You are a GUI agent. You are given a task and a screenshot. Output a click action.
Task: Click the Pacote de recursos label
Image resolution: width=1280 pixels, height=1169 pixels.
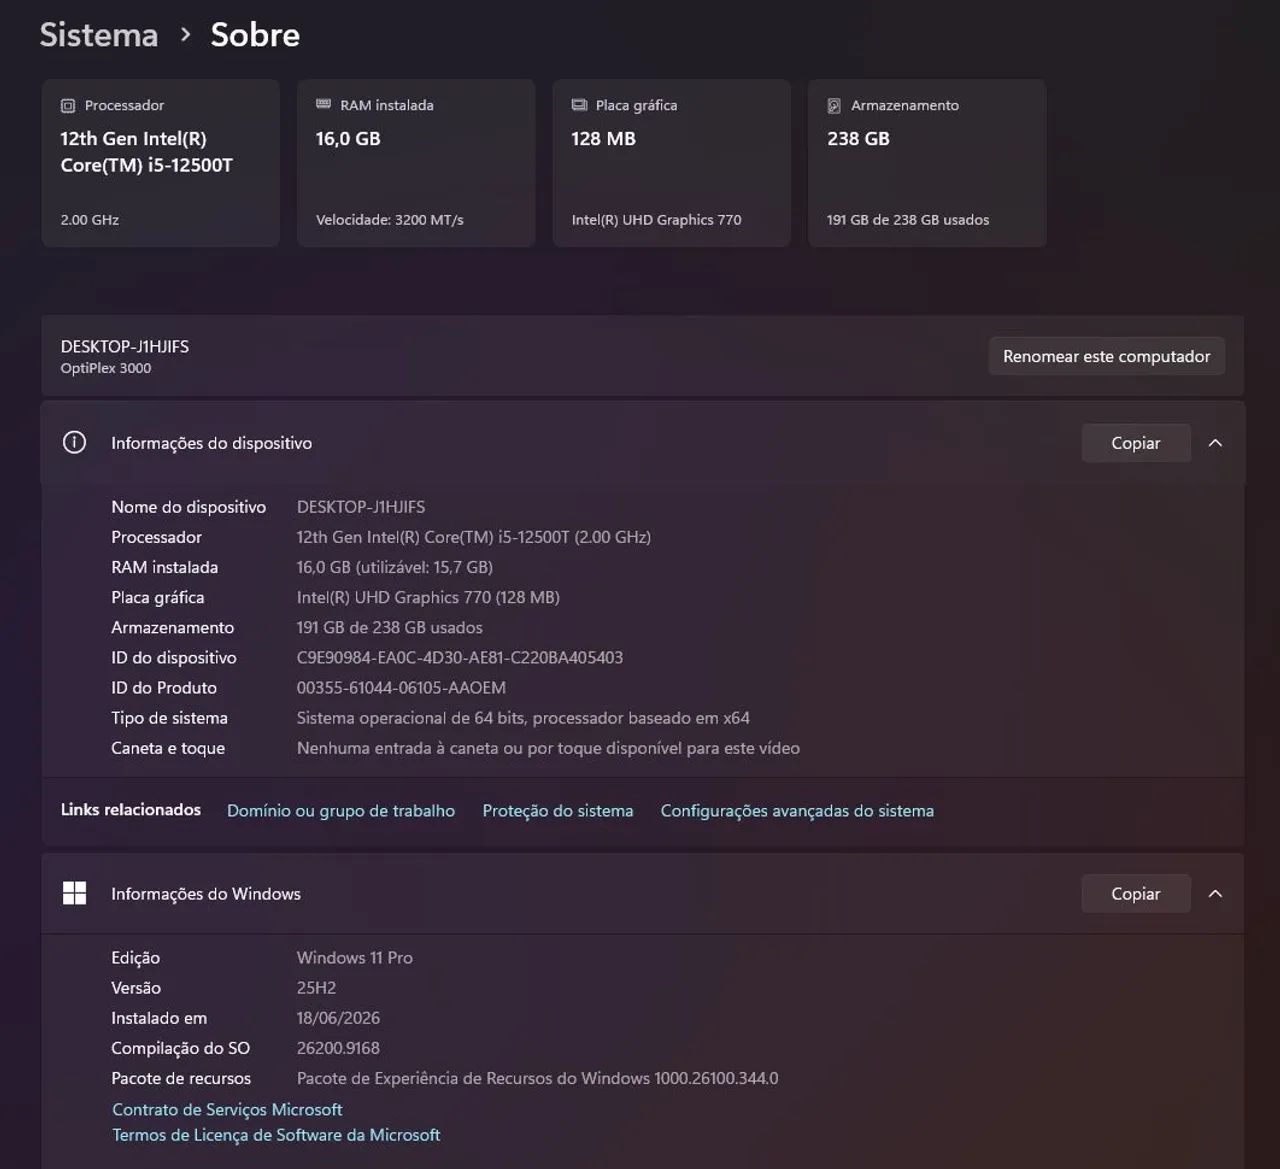181,1078
